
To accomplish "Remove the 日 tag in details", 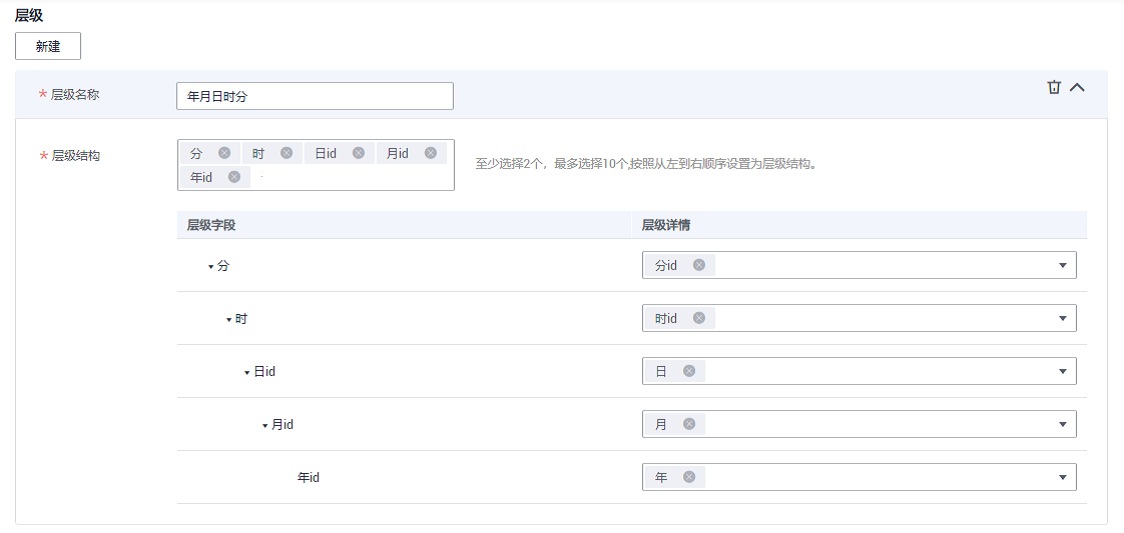I will point(689,371).
